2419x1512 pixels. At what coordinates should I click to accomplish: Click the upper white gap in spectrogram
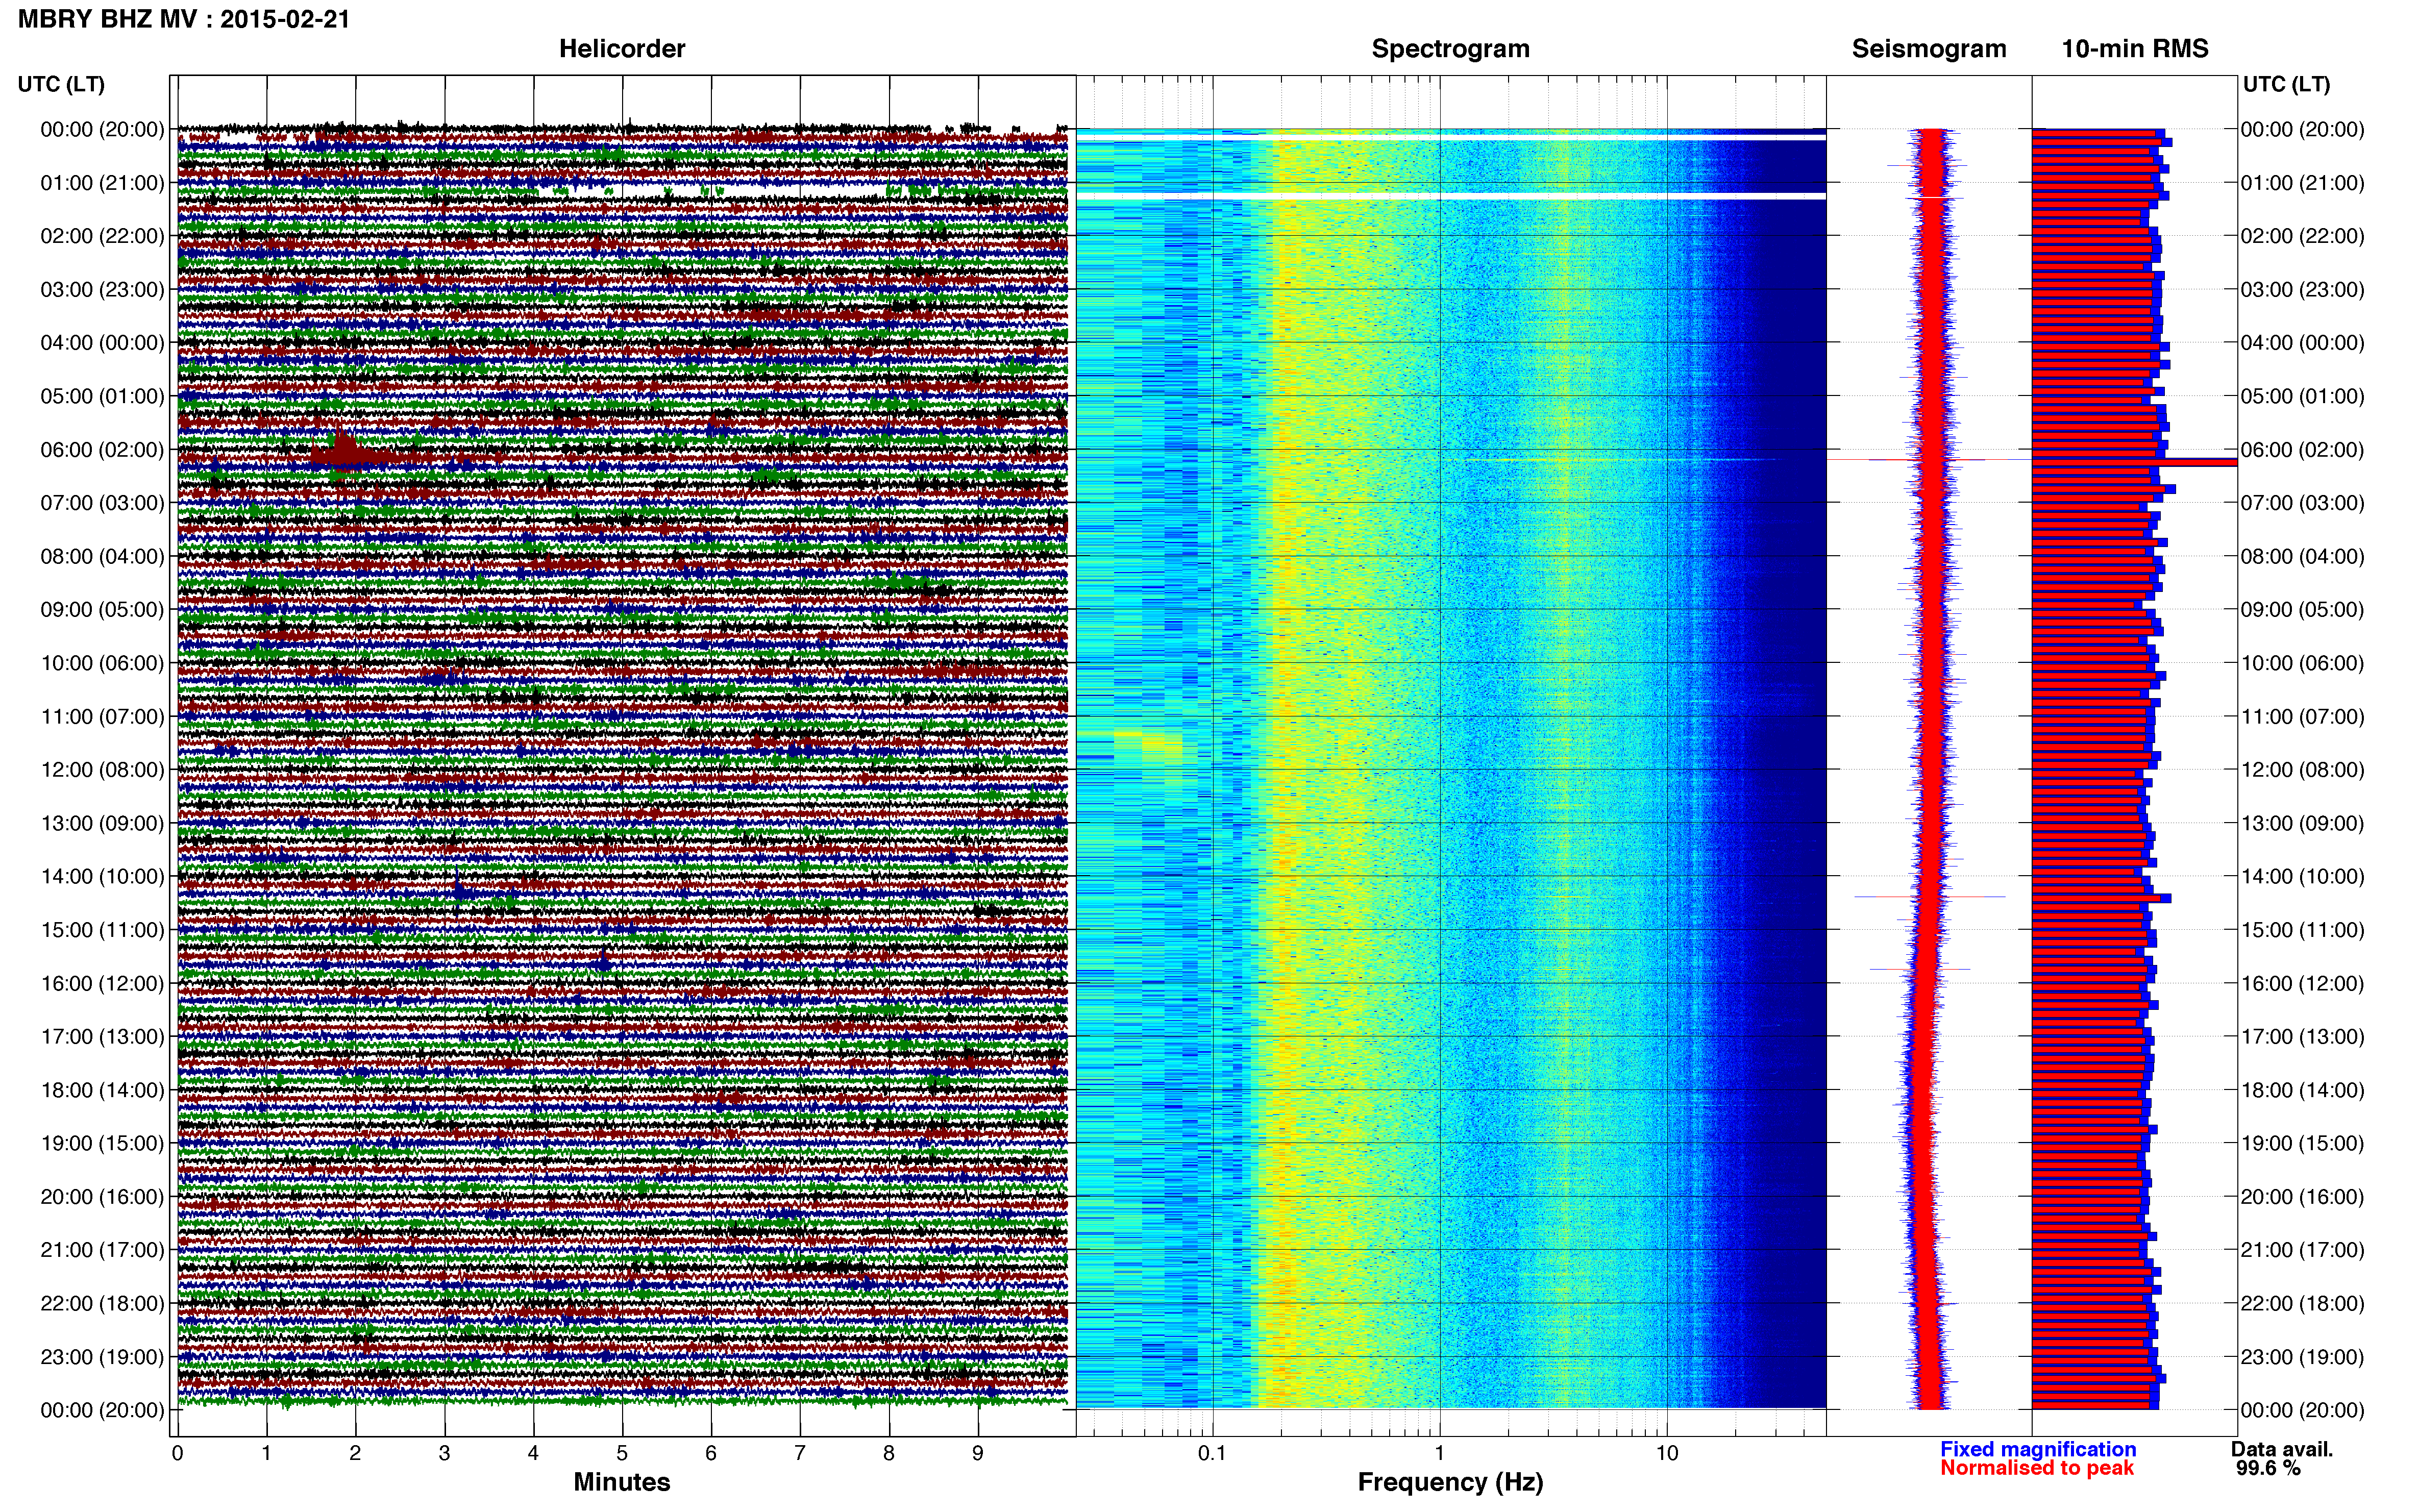click(1450, 136)
